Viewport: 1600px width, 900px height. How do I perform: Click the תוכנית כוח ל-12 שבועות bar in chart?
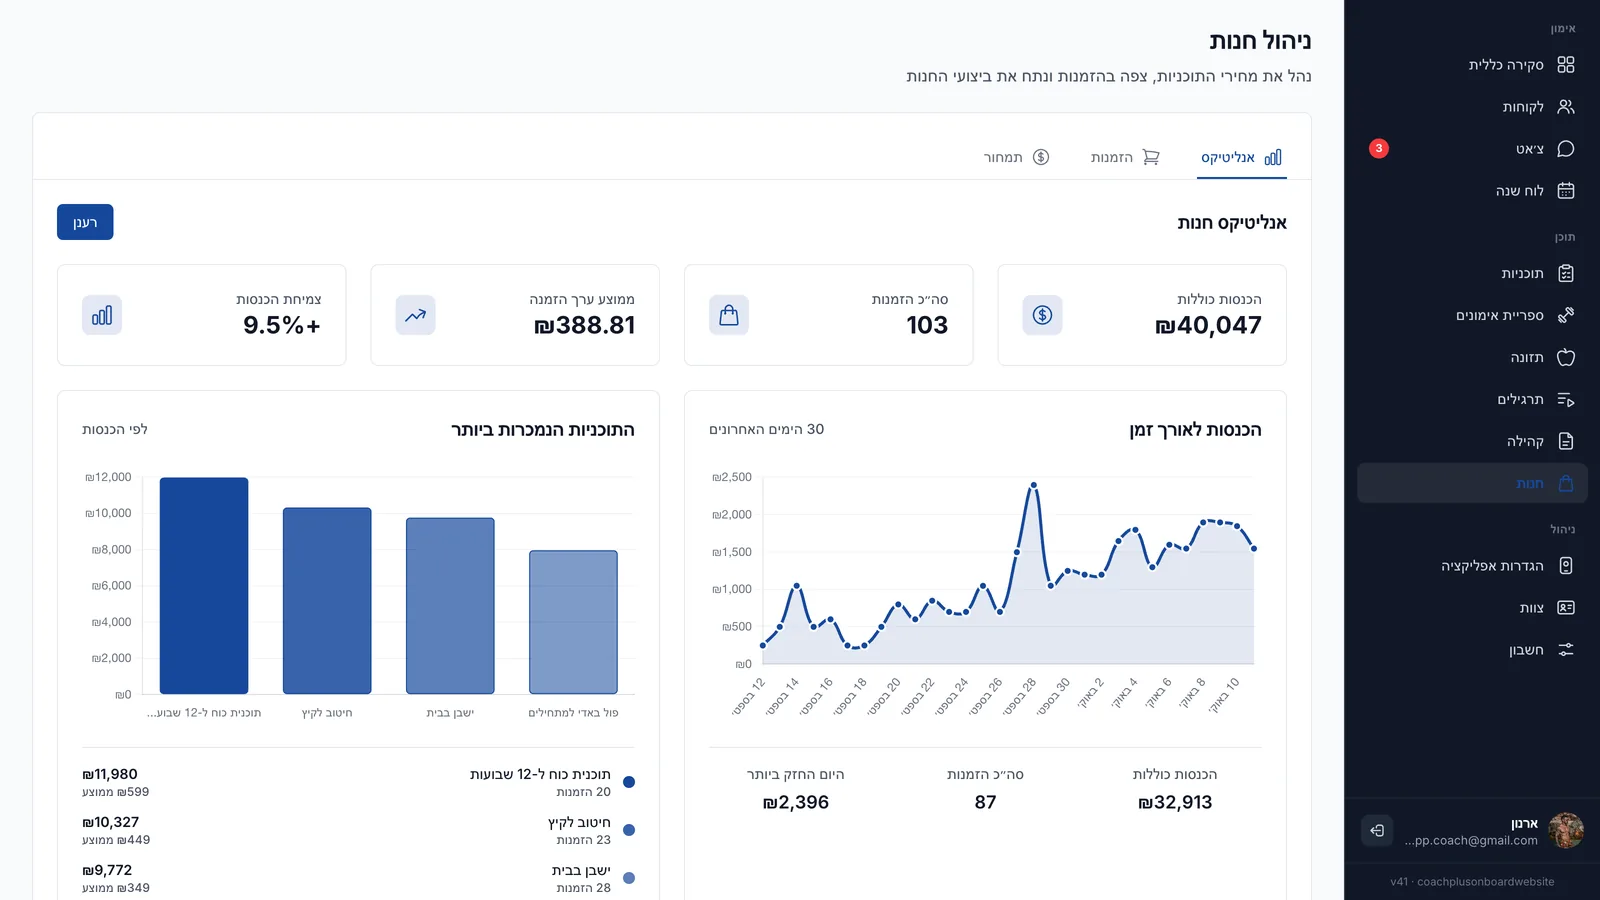click(x=204, y=586)
